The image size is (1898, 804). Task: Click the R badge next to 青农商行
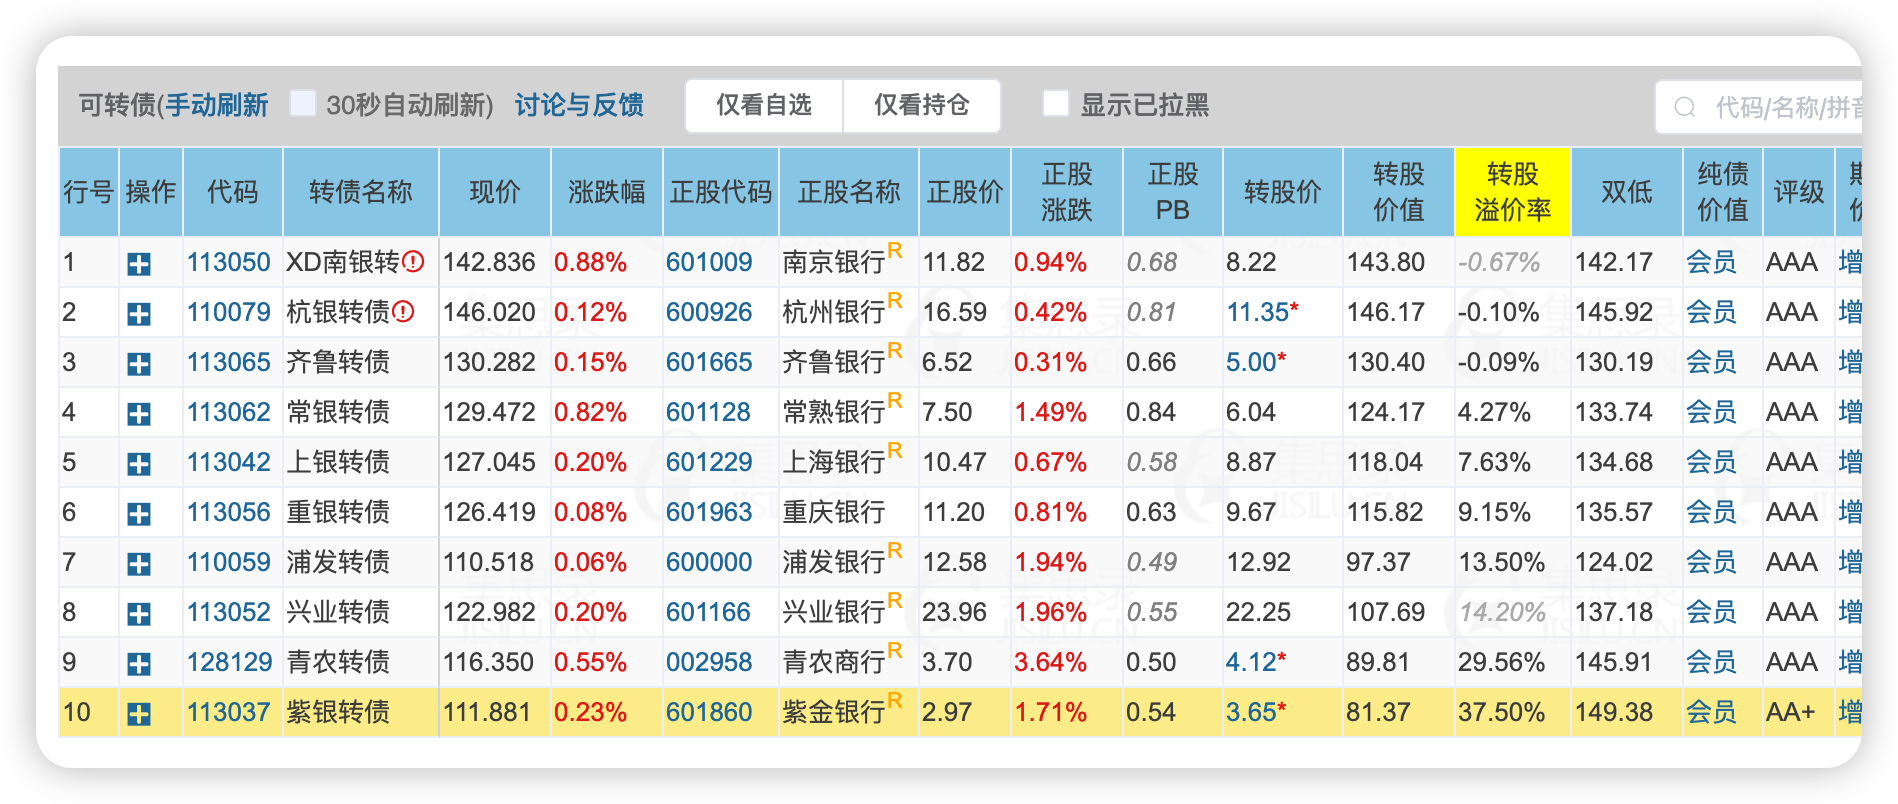coord(895,650)
